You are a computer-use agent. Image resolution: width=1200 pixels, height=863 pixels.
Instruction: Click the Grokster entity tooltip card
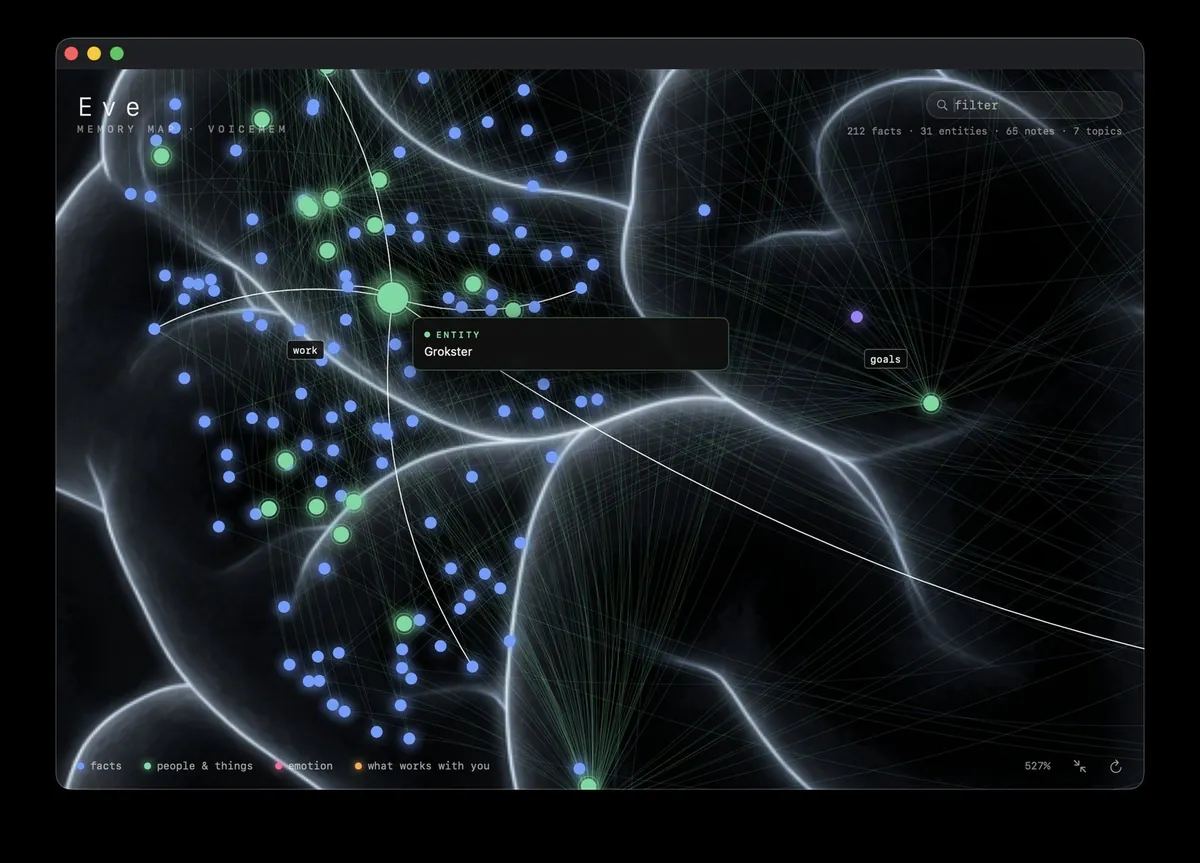(x=570, y=344)
